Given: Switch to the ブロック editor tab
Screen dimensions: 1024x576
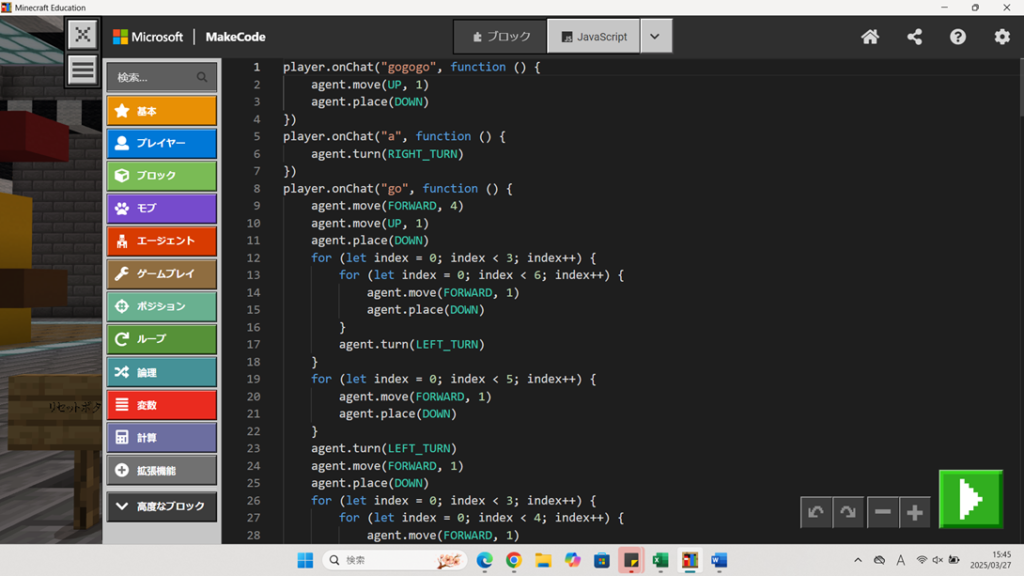Looking at the screenshot, I should point(501,36).
